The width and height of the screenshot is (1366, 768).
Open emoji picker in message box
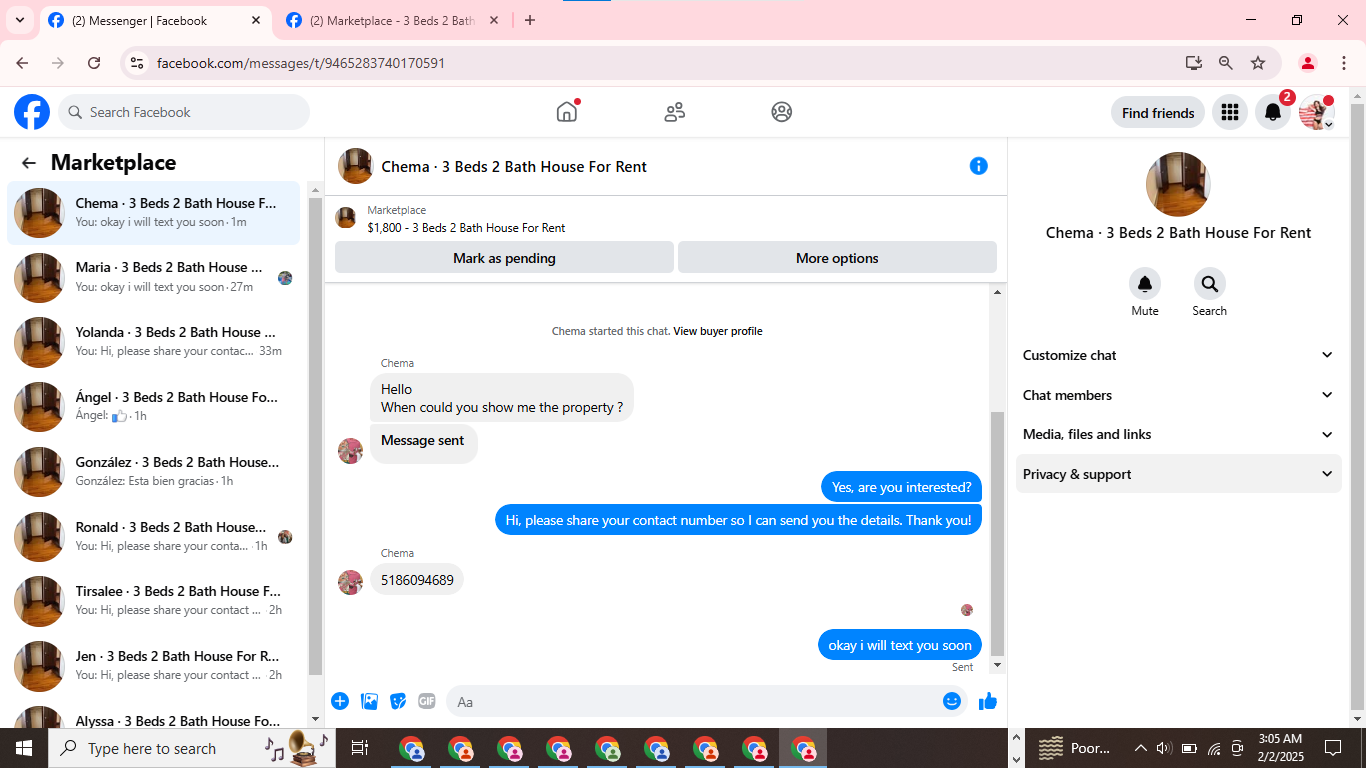pos(952,701)
